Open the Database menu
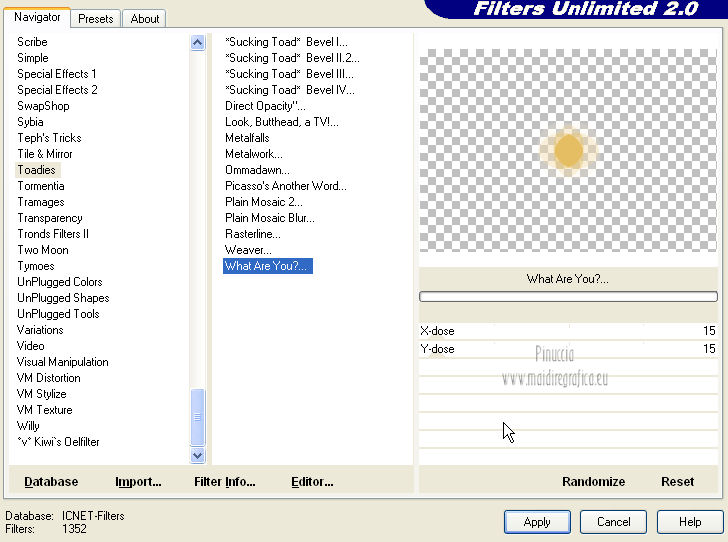This screenshot has width=728, height=542. coord(51,482)
